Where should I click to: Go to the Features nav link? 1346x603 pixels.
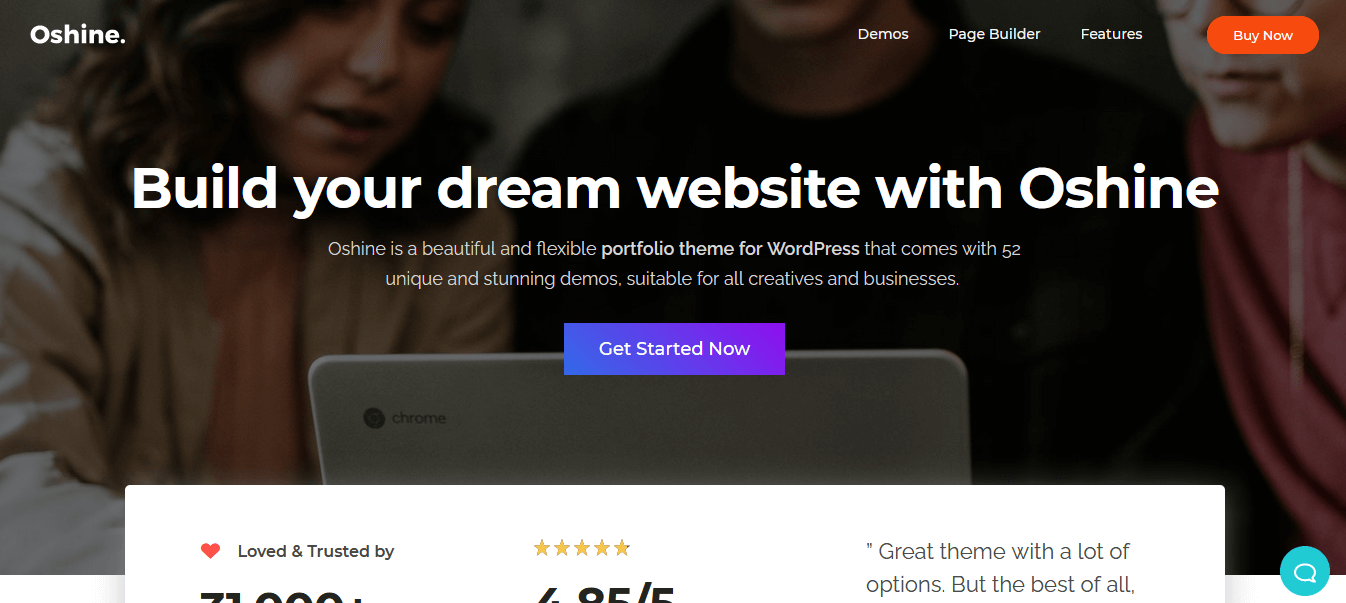click(x=1111, y=34)
